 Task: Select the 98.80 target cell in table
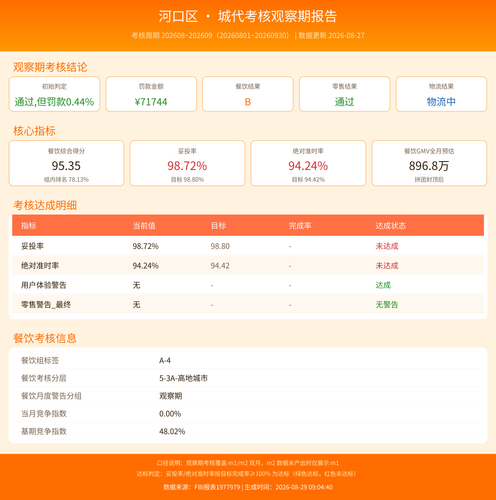[220, 246]
